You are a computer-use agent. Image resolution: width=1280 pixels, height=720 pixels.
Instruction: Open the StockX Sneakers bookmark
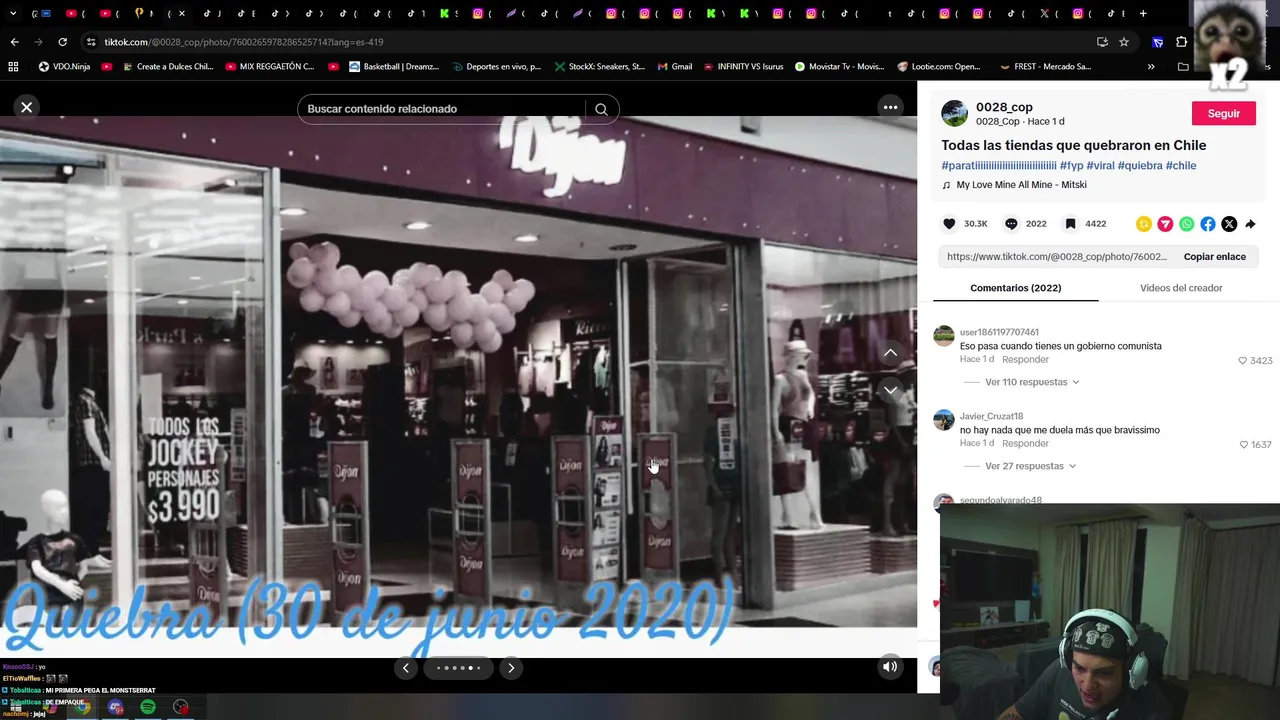click(x=598, y=67)
